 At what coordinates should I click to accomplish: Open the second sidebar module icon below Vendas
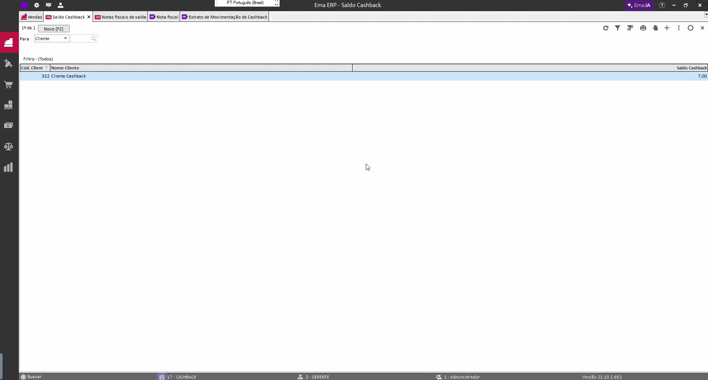click(x=9, y=64)
